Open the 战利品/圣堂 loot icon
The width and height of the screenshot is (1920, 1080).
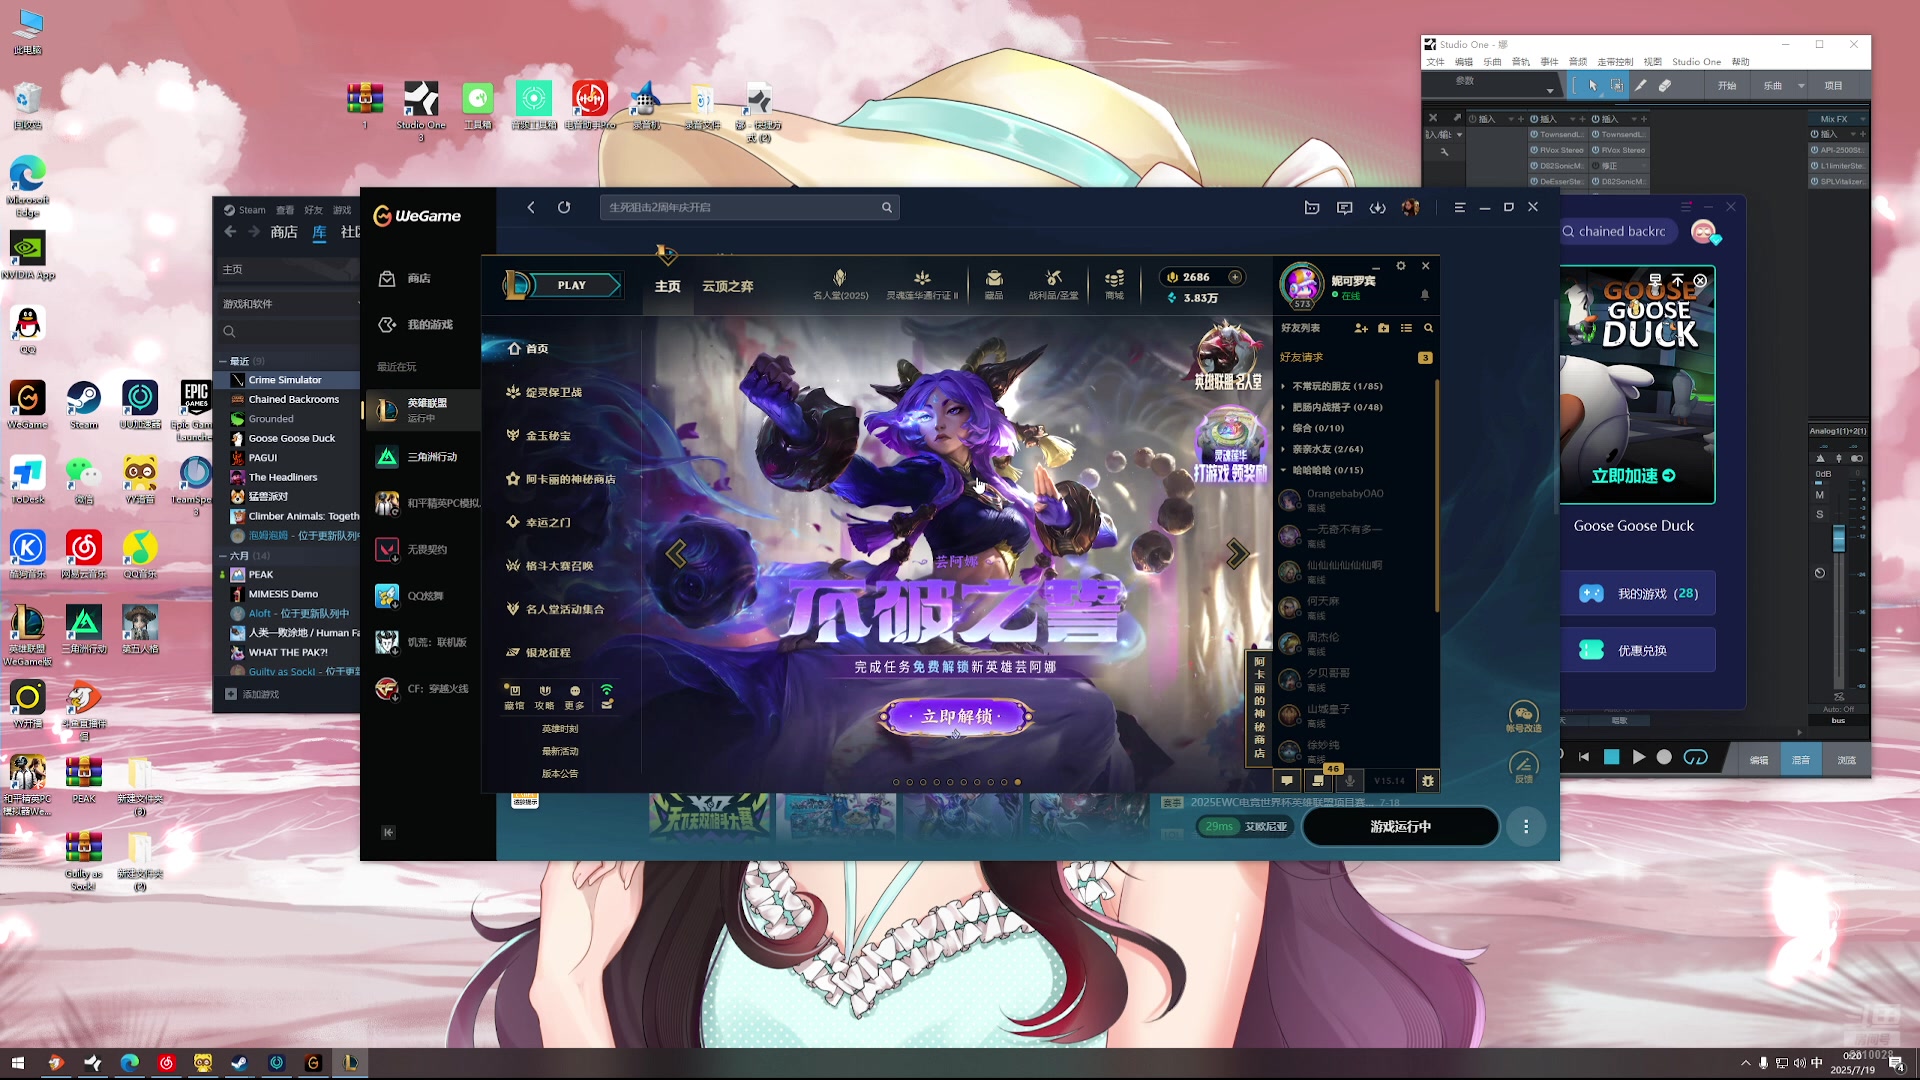tap(1053, 284)
